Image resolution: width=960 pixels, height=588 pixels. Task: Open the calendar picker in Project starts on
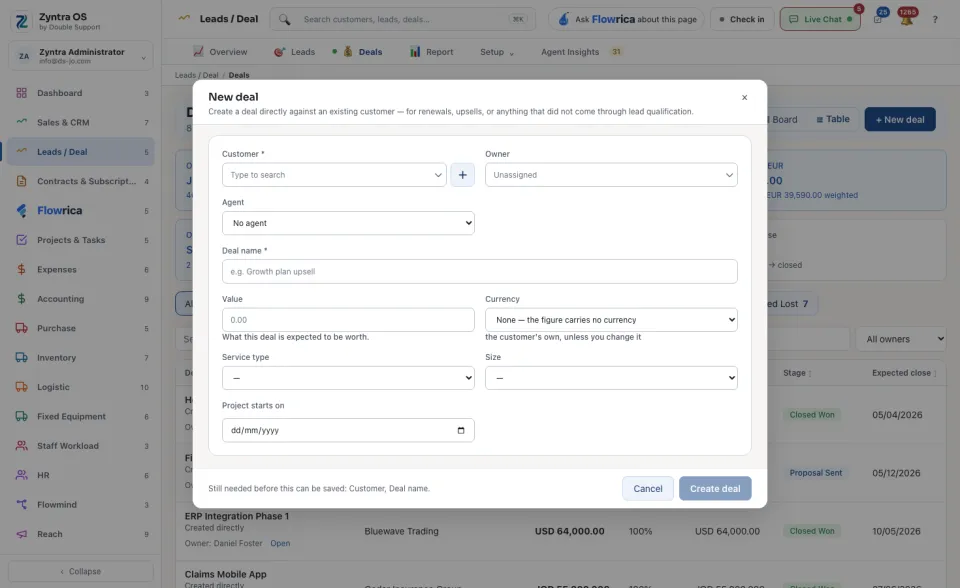coord(461,431)
